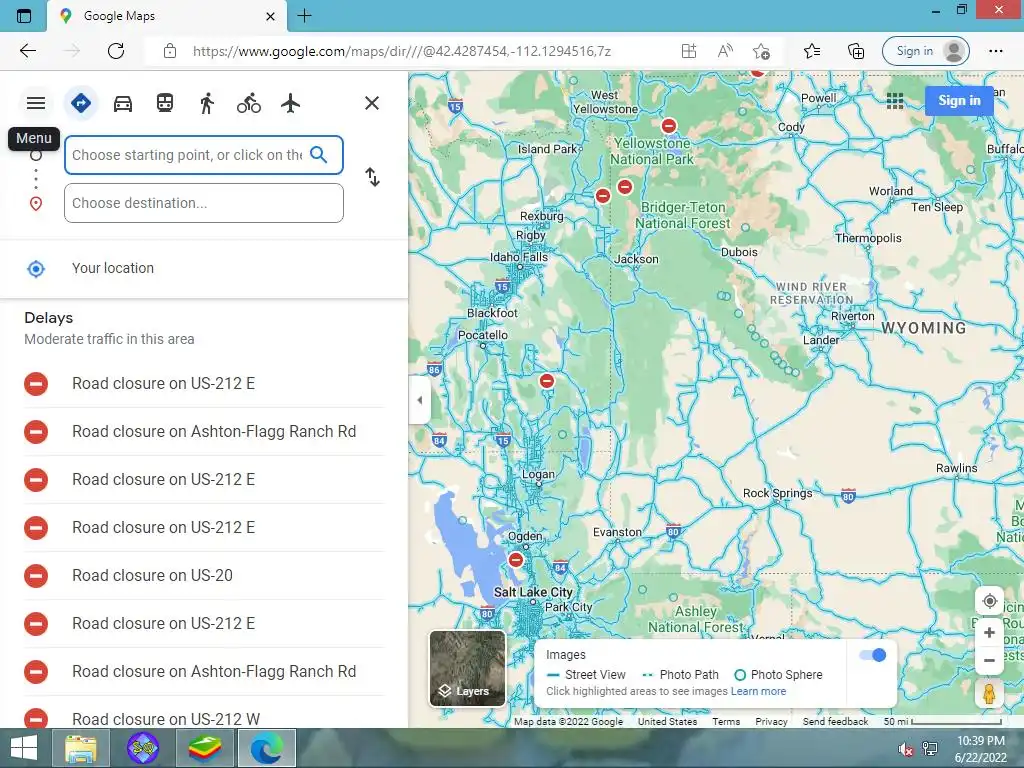Select first Road closure on US-212 E
The height and width of the screenshot is (768, 1024).
point(204,383)
